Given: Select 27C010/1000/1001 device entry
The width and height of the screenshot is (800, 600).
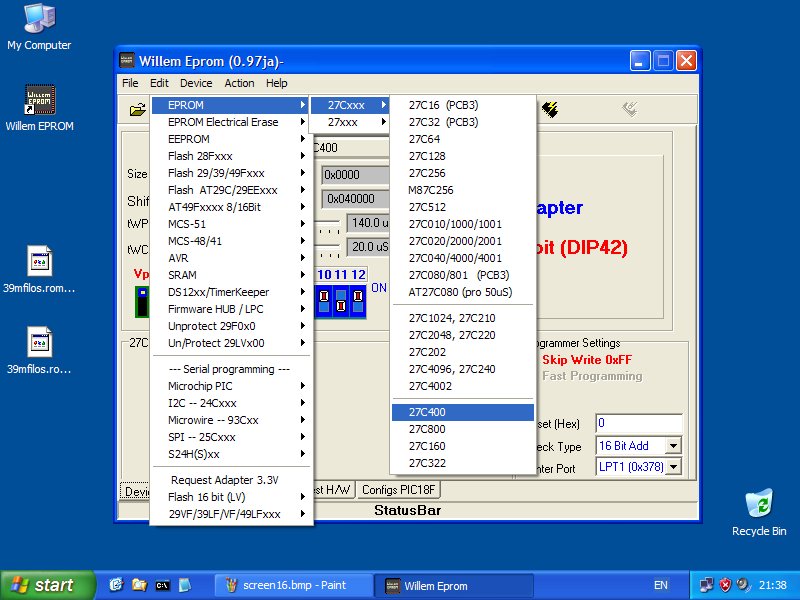Looking at the screenshot, I should (x=463, y=224).
